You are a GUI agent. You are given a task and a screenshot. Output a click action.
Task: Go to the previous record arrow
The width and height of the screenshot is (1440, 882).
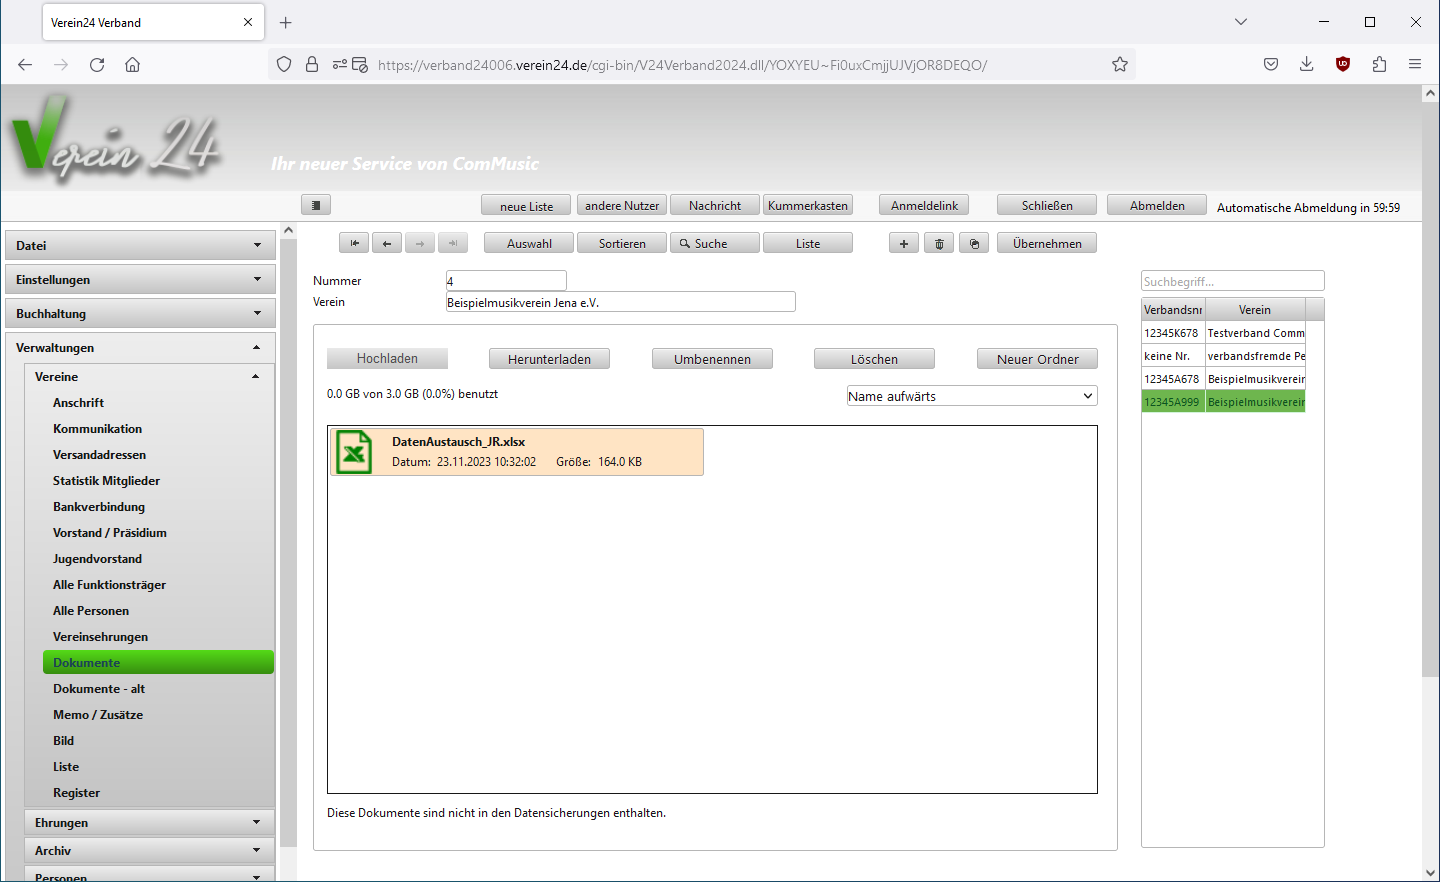387,243
